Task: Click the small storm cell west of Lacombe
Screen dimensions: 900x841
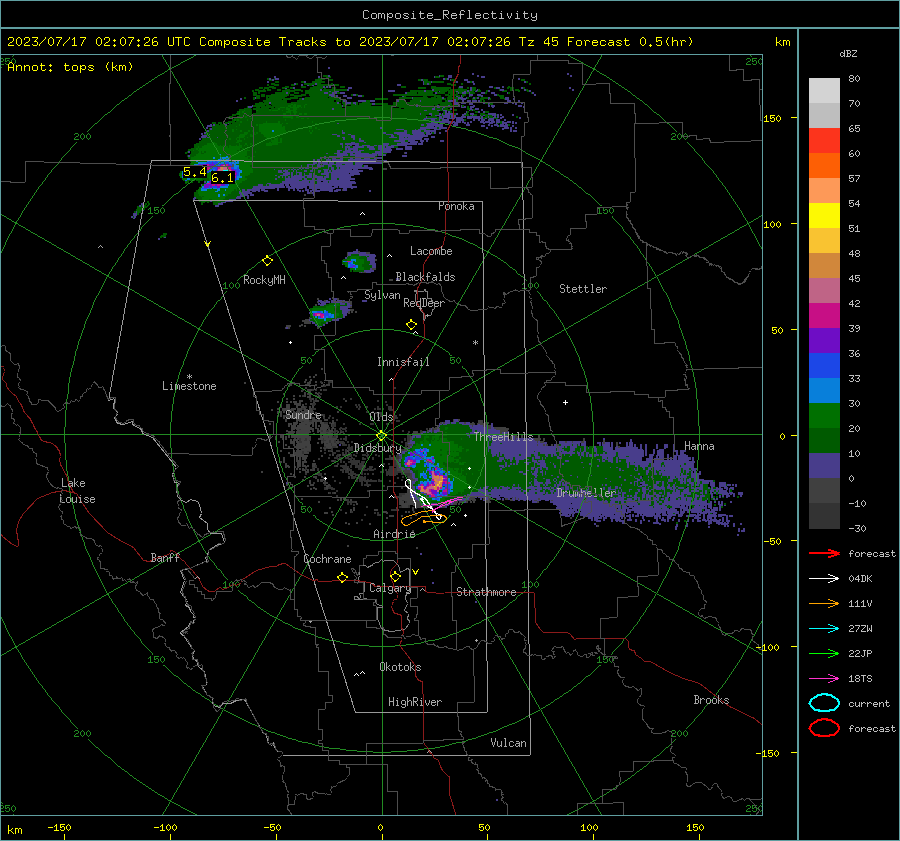Action: [x=359, y=262]
